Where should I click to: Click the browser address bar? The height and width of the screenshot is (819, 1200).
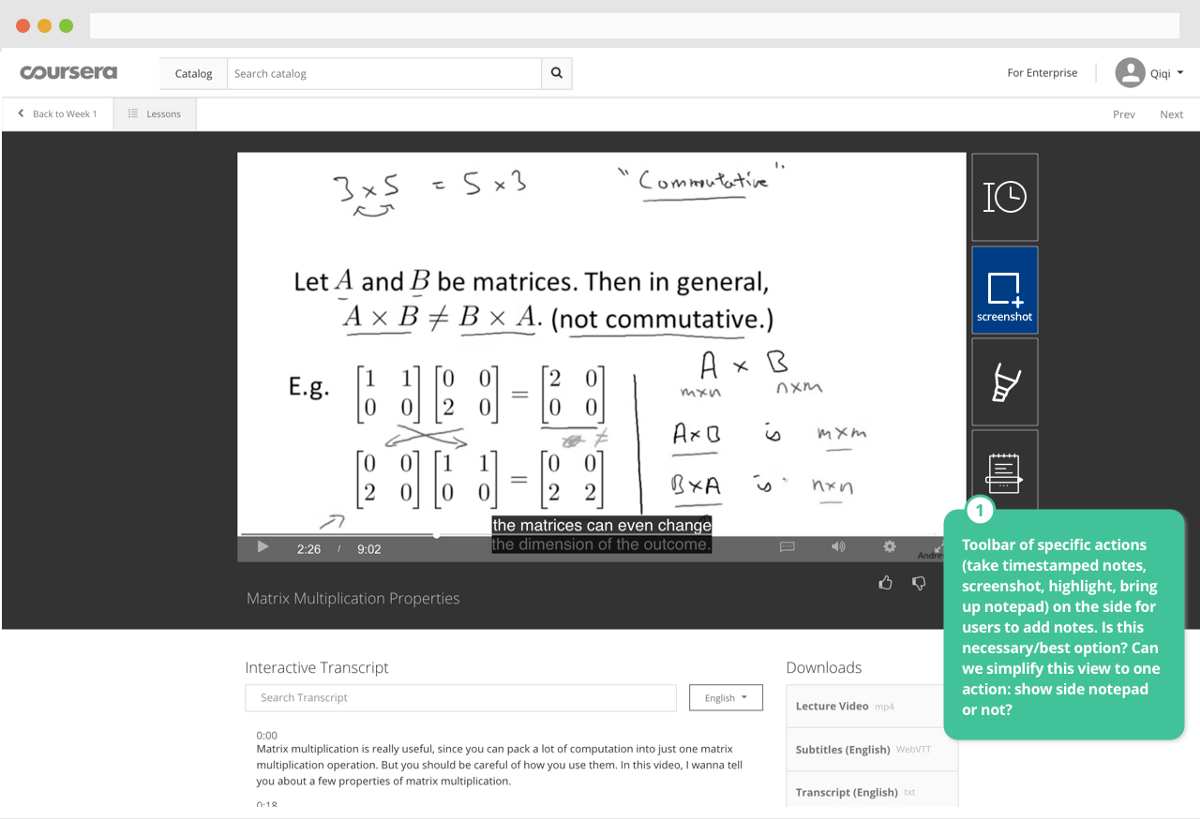point(635,26)
